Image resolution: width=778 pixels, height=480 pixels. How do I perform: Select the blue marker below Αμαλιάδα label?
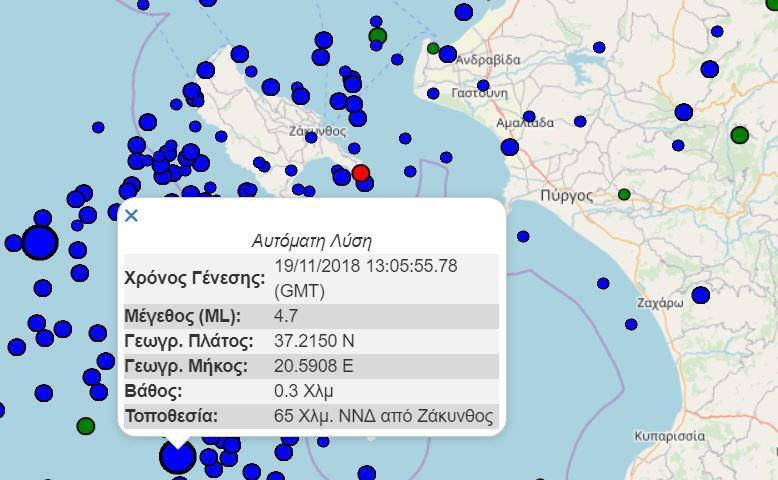point(509,147)
